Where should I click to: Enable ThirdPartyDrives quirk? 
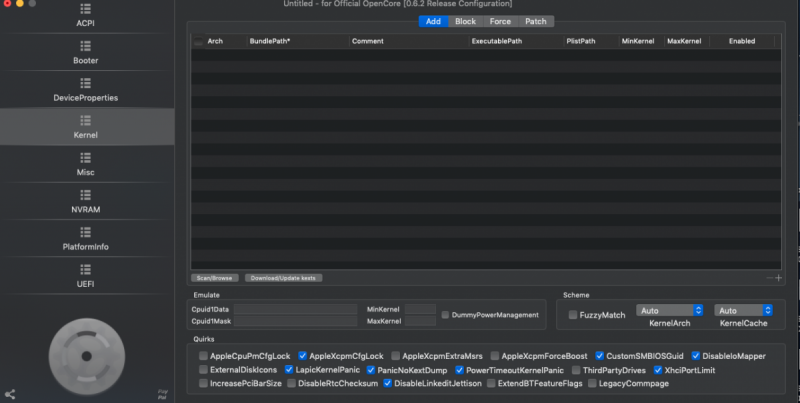(x=576, y=370)
